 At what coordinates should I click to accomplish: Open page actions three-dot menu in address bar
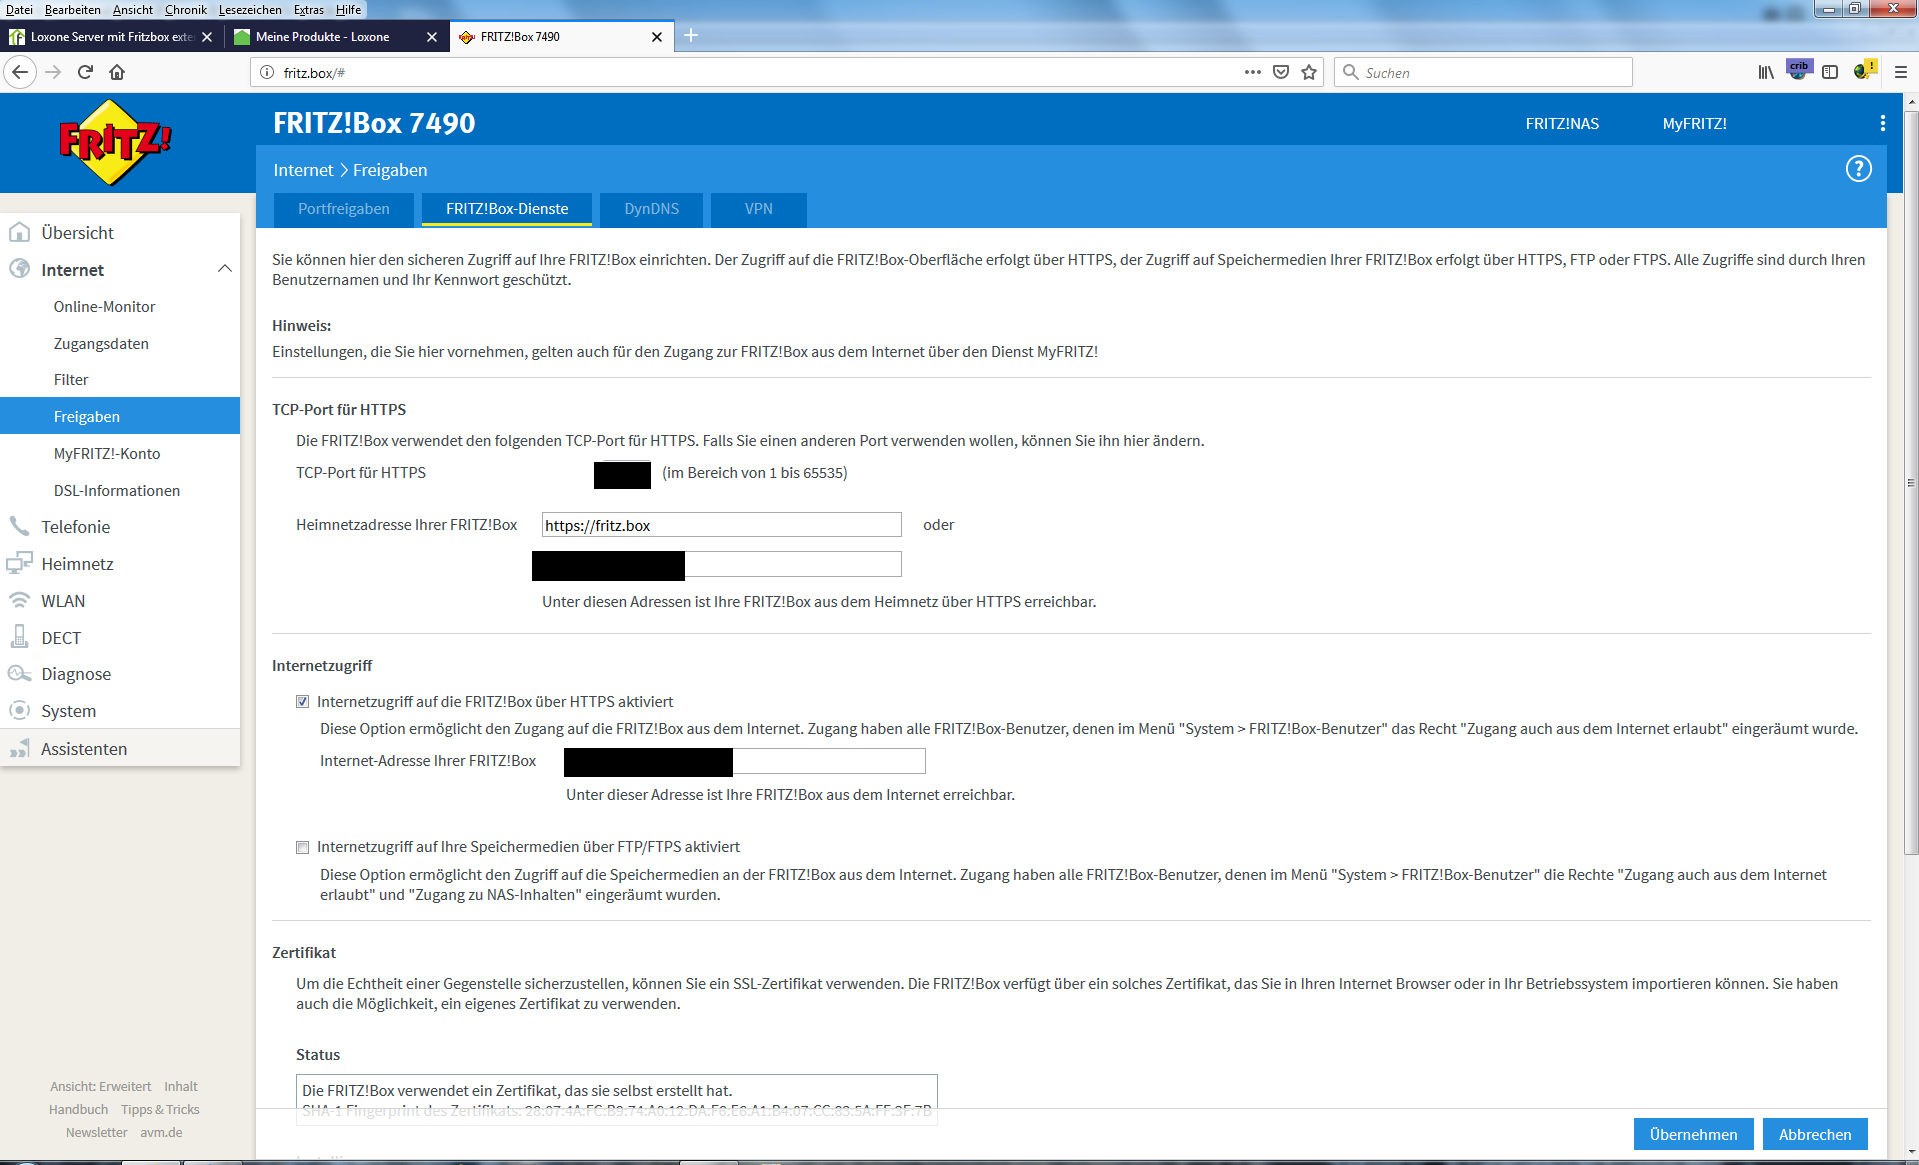1252,72
